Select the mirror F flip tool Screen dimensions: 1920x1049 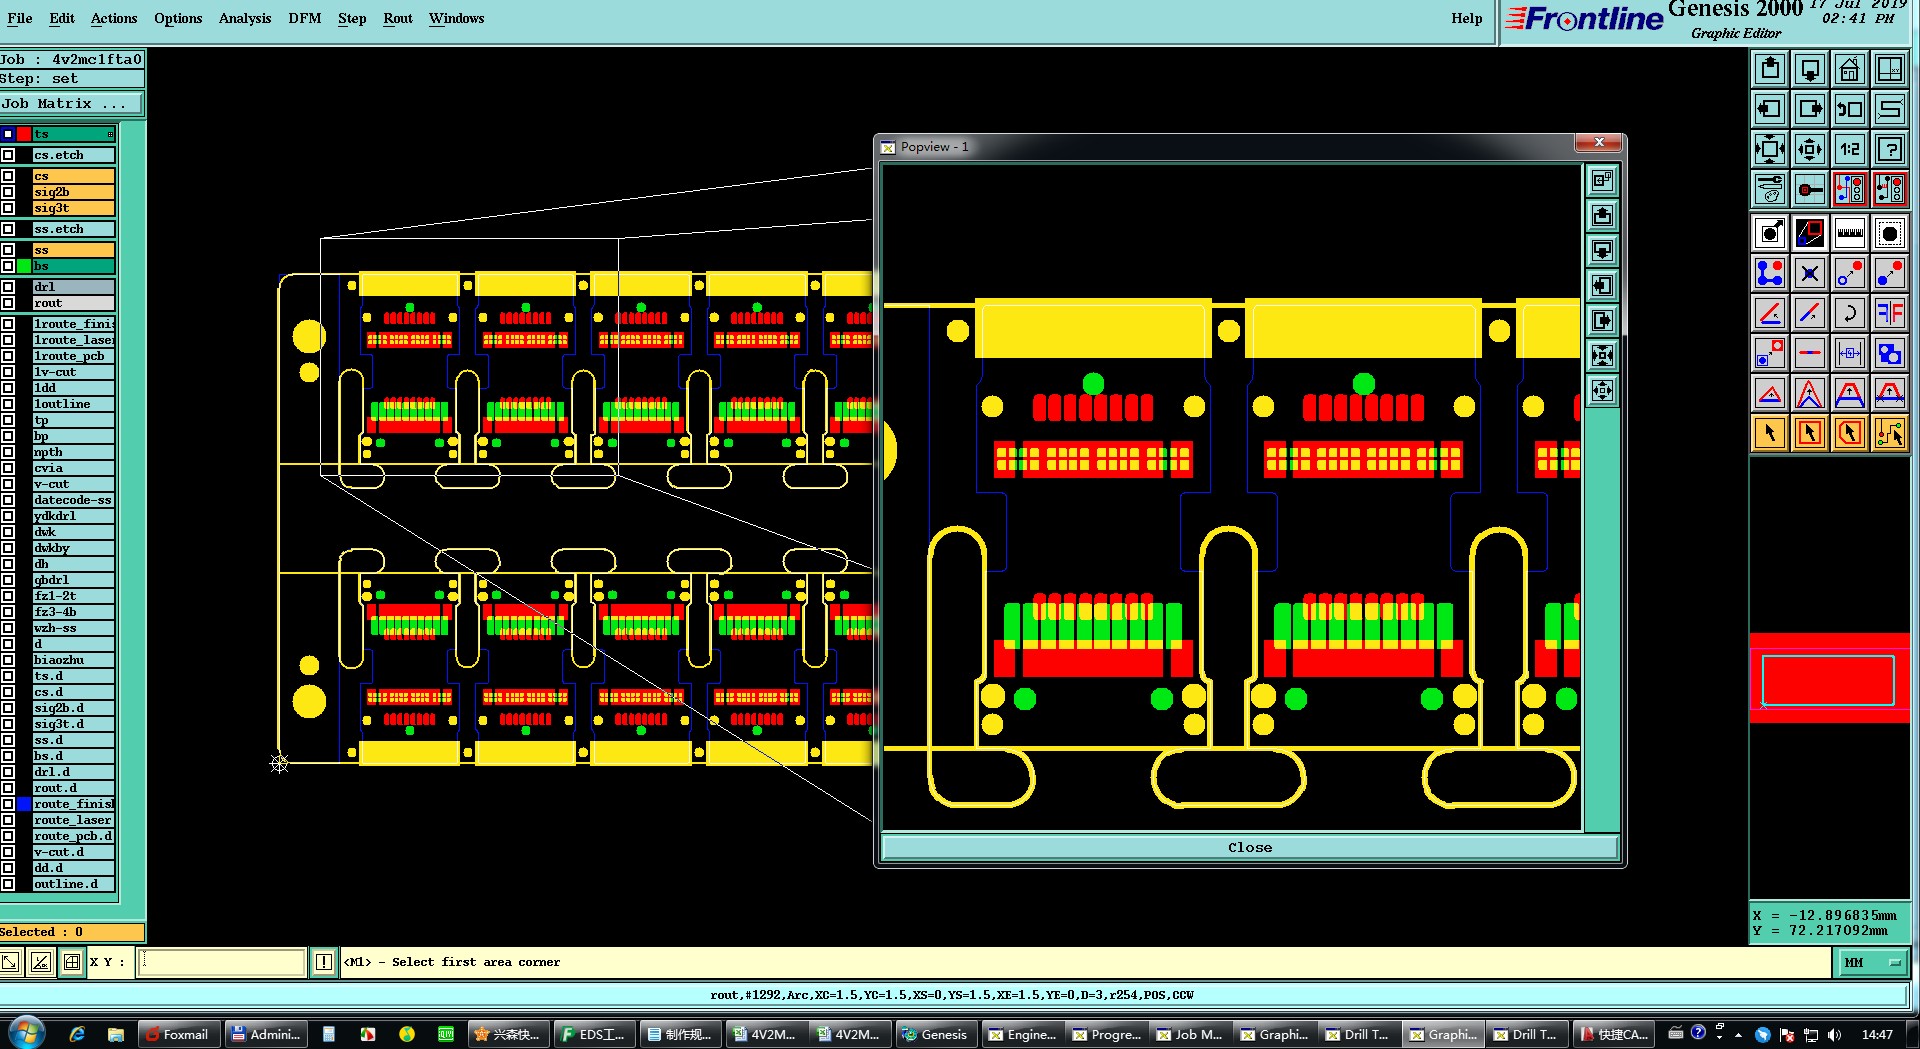click(1889, 313)
